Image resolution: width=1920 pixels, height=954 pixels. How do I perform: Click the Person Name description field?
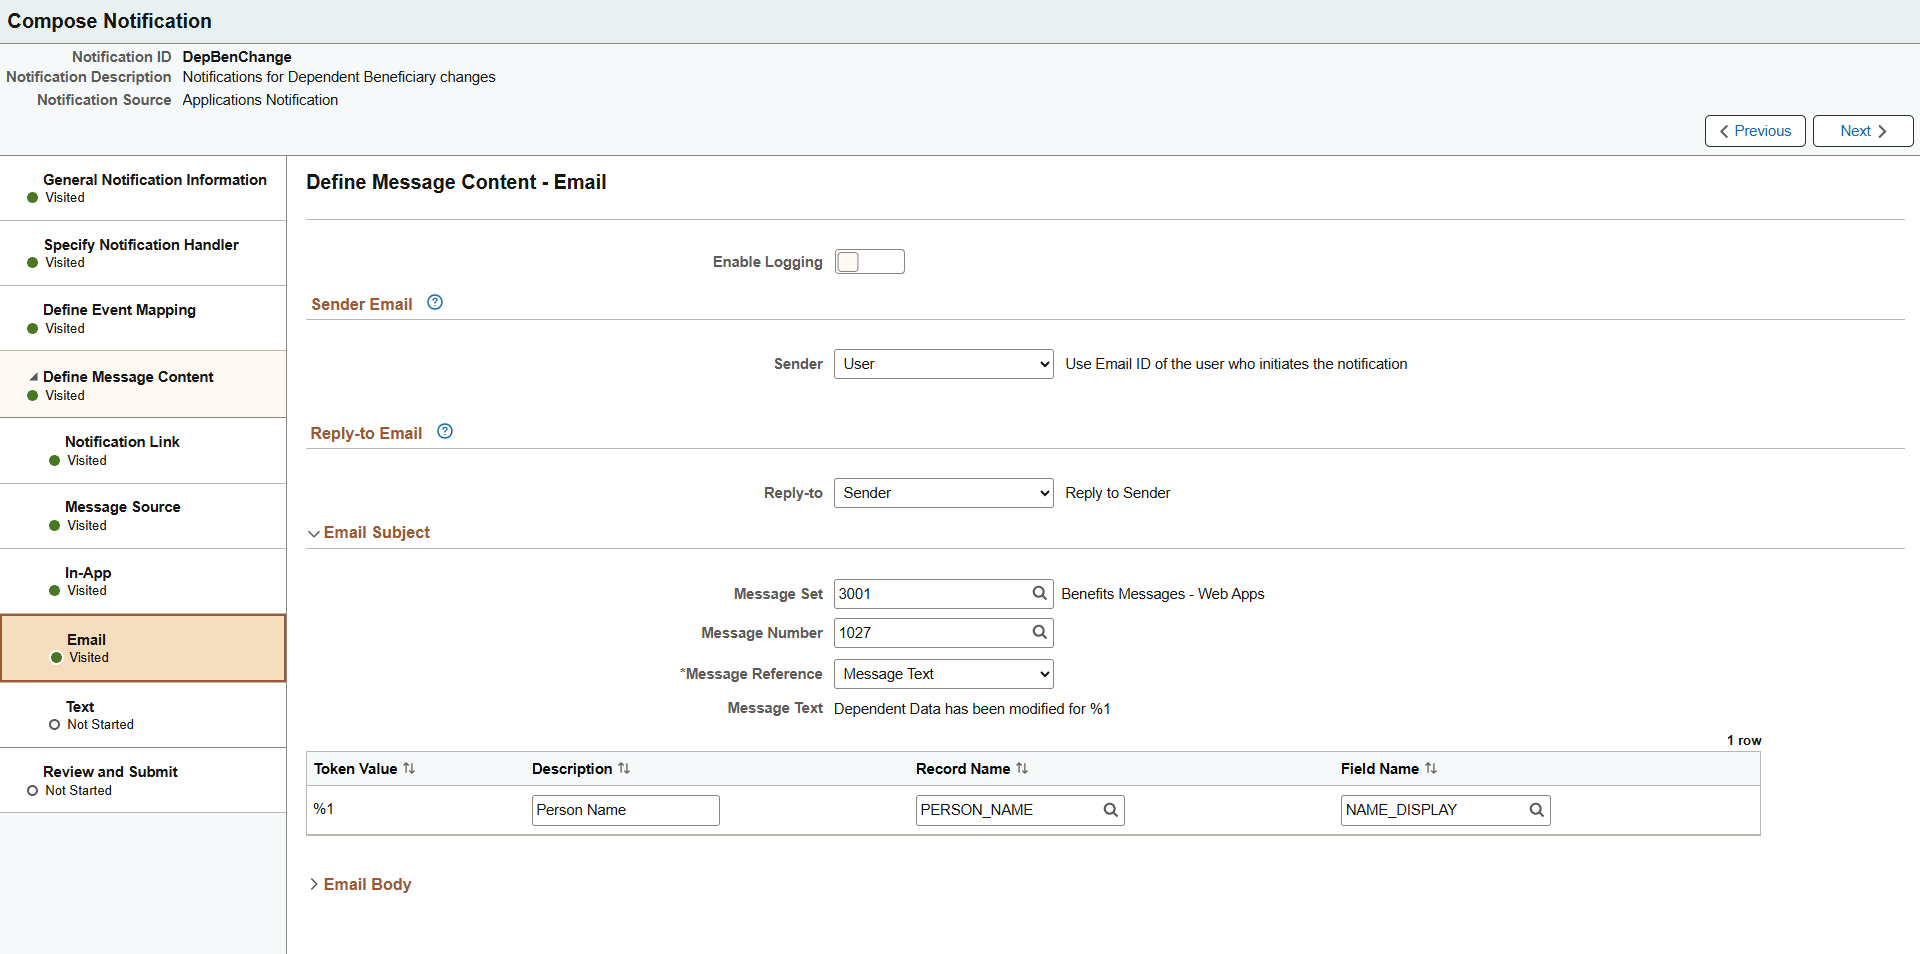pos(624,810)
